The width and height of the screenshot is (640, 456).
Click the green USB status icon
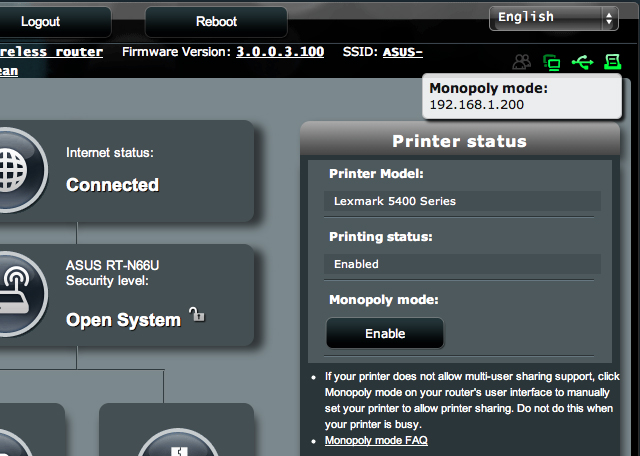click(x=582, y=62)
